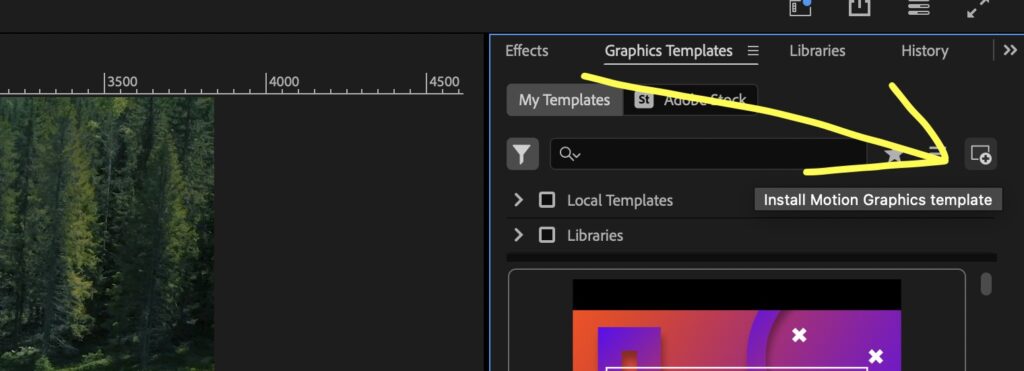Click the 3500 mark on the ruler
Screen dimensions: 1024x371
click(121, 82)
